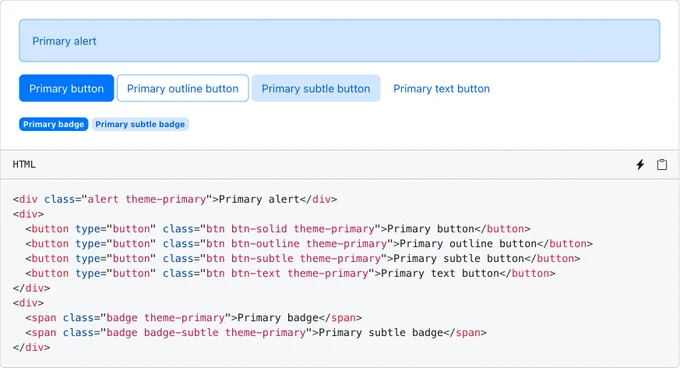The width and height of the screenshot is (680, 368).
Task: Click the Primary outline button
Action: coord(183,88)
